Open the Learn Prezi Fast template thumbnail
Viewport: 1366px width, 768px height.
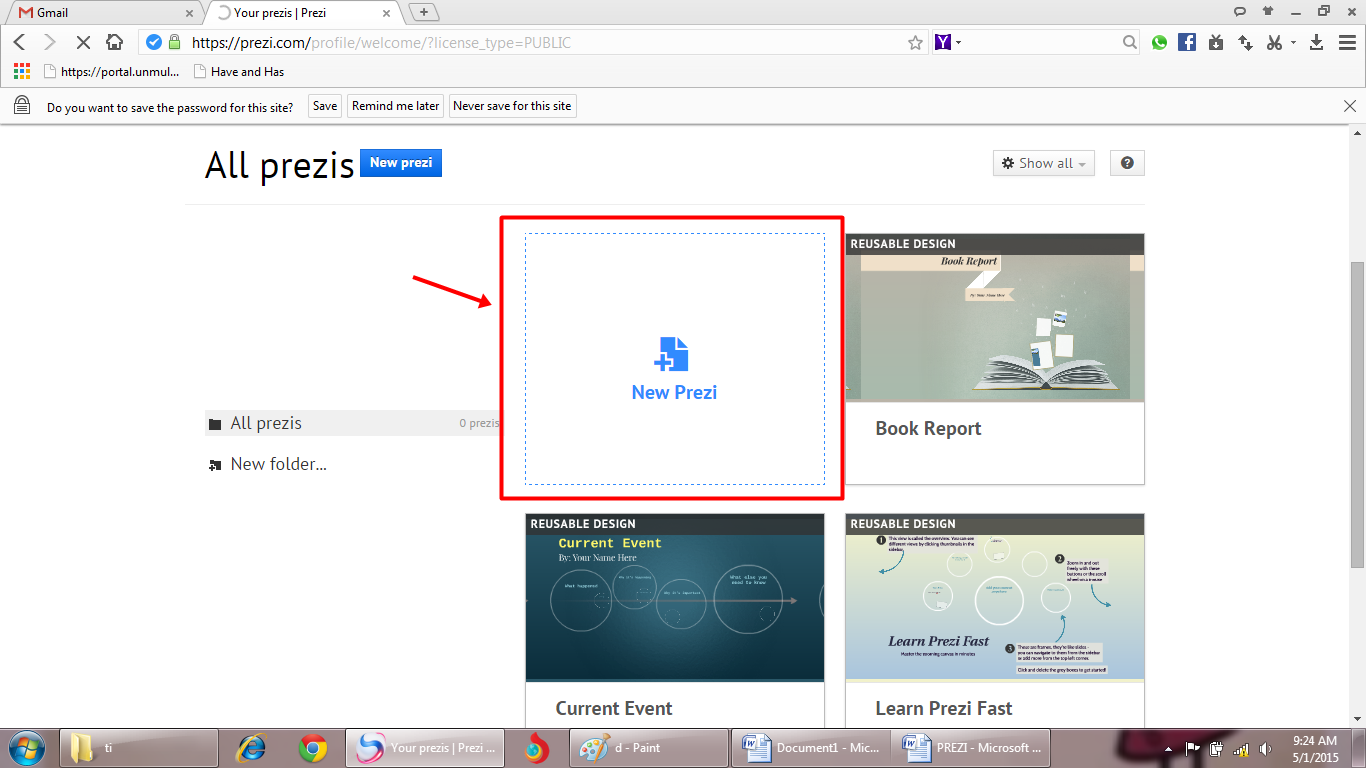[995, 598]
